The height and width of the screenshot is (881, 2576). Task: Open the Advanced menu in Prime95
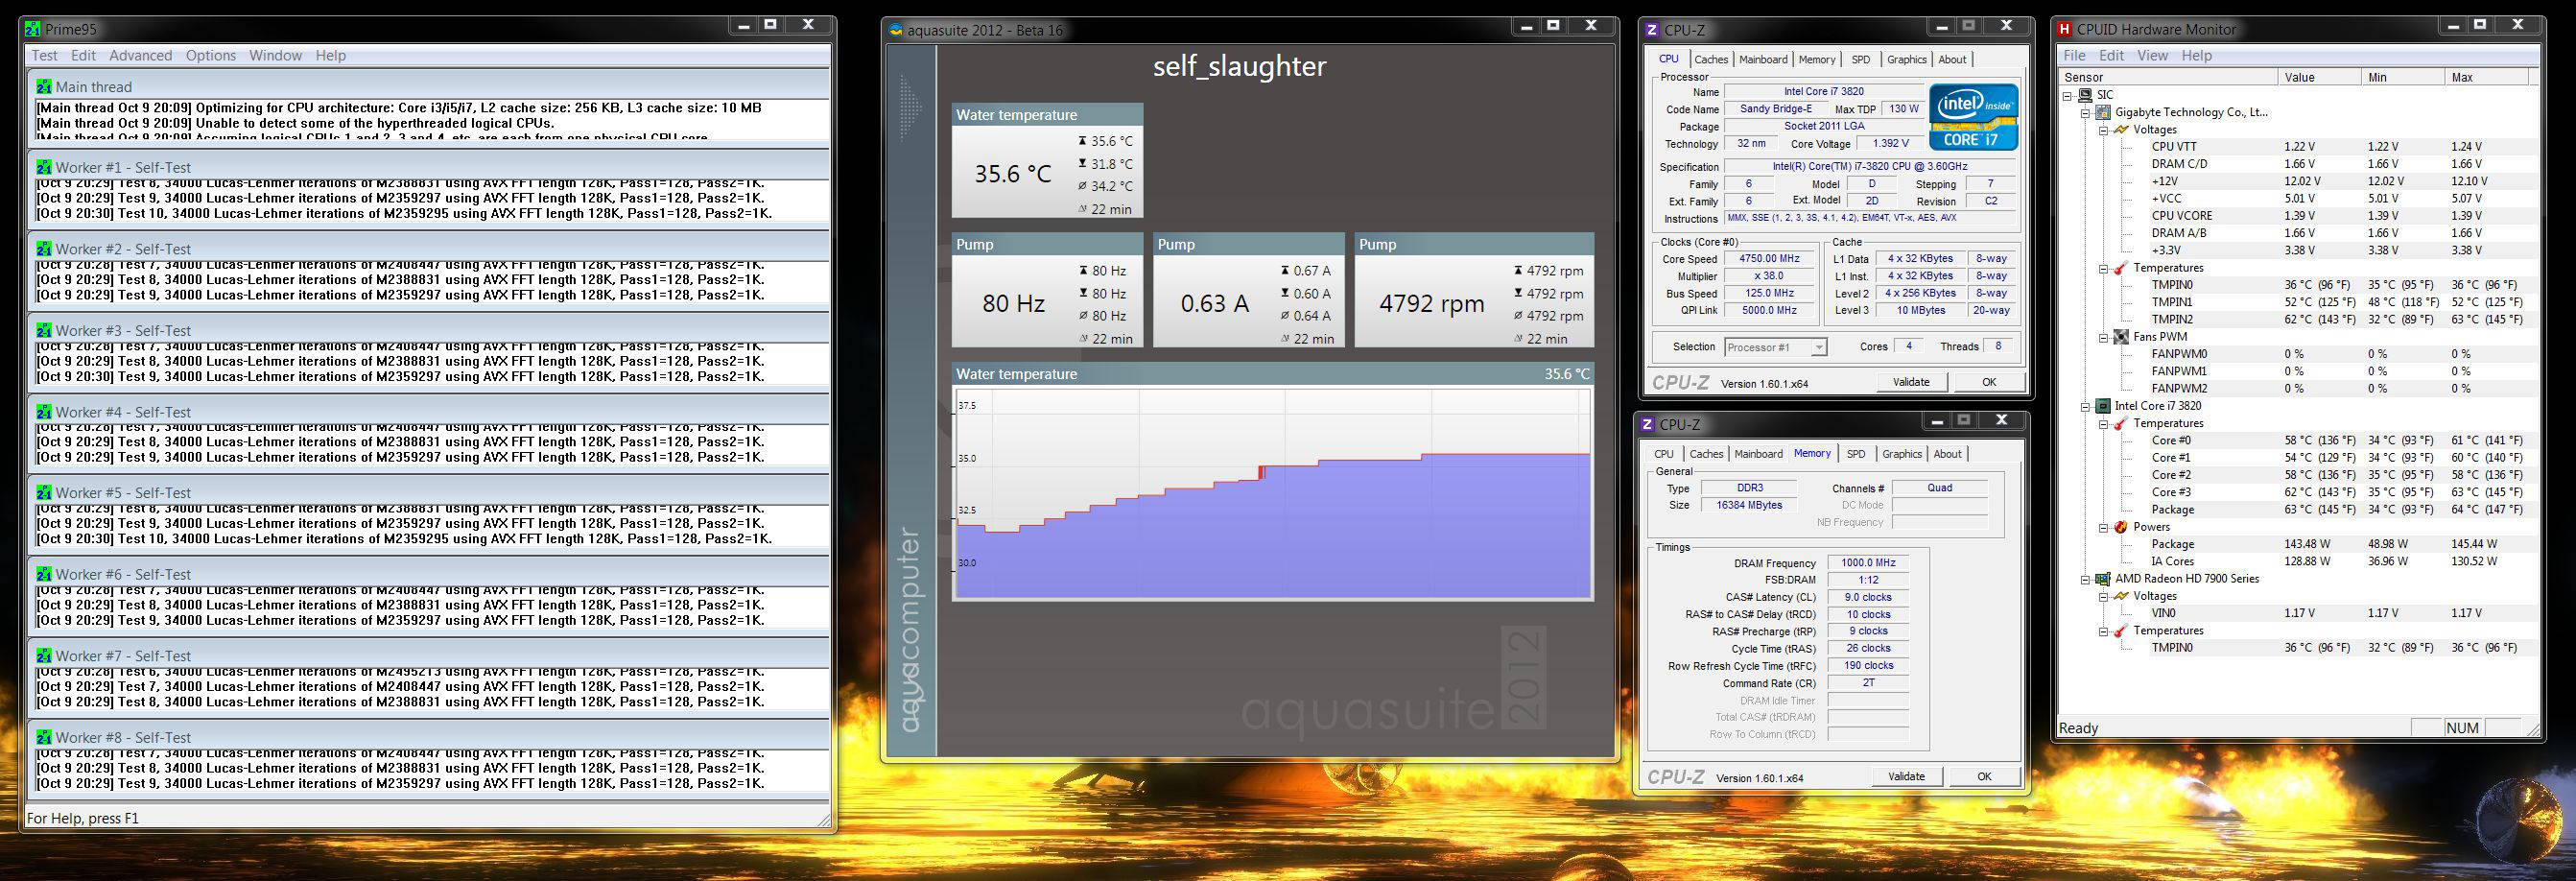tap(141, 56)
